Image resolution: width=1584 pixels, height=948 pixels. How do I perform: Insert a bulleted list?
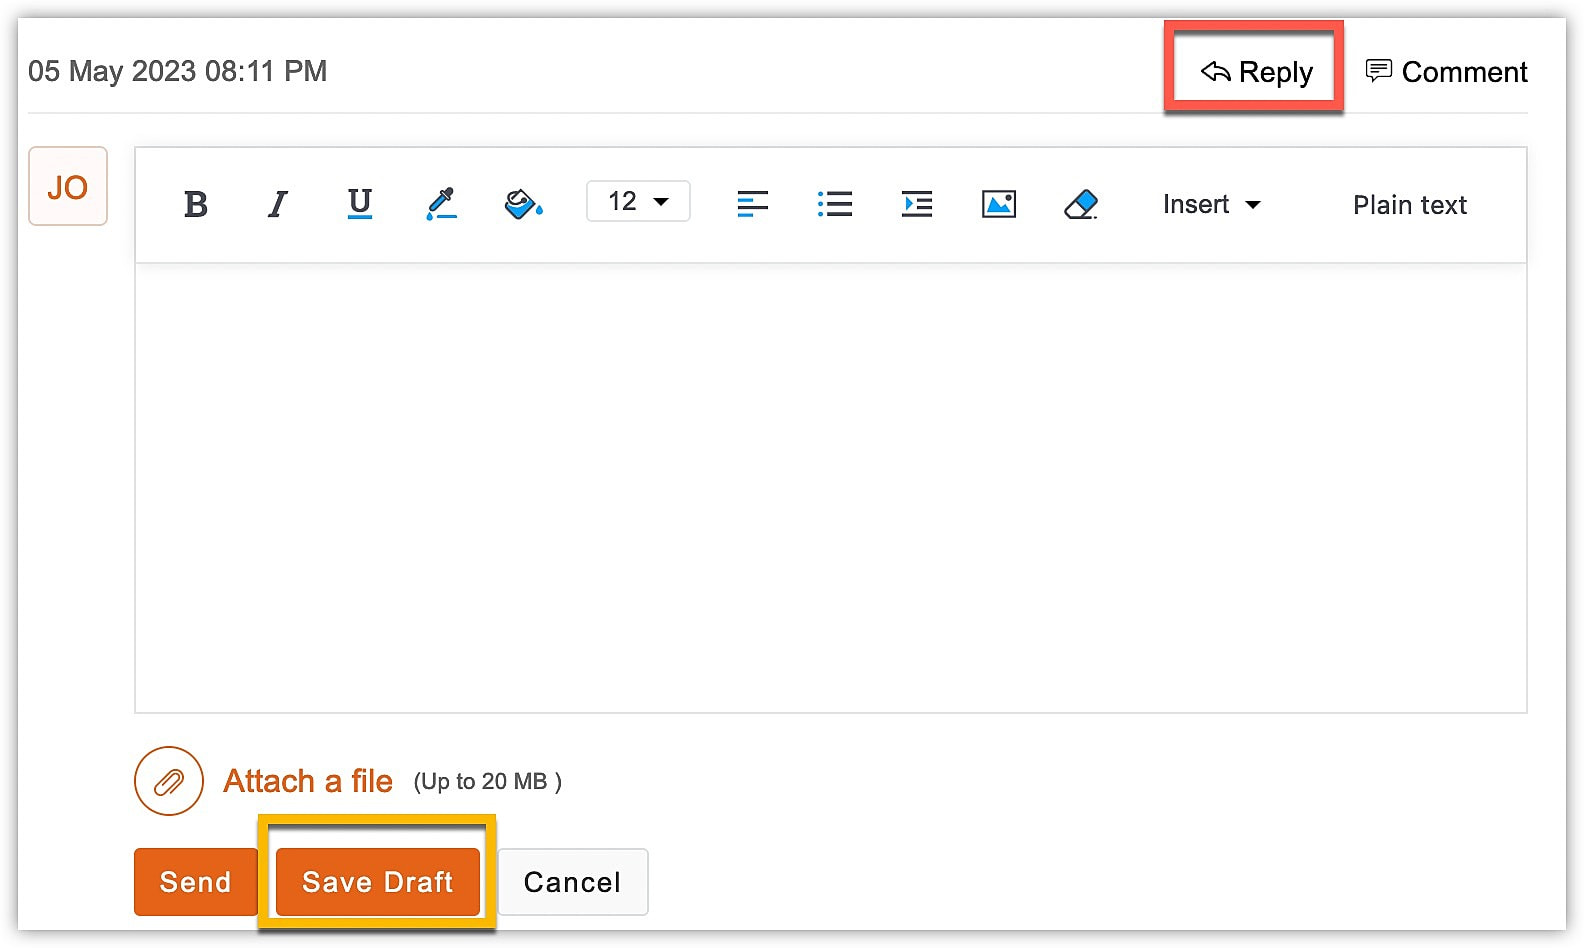[835, 204]
